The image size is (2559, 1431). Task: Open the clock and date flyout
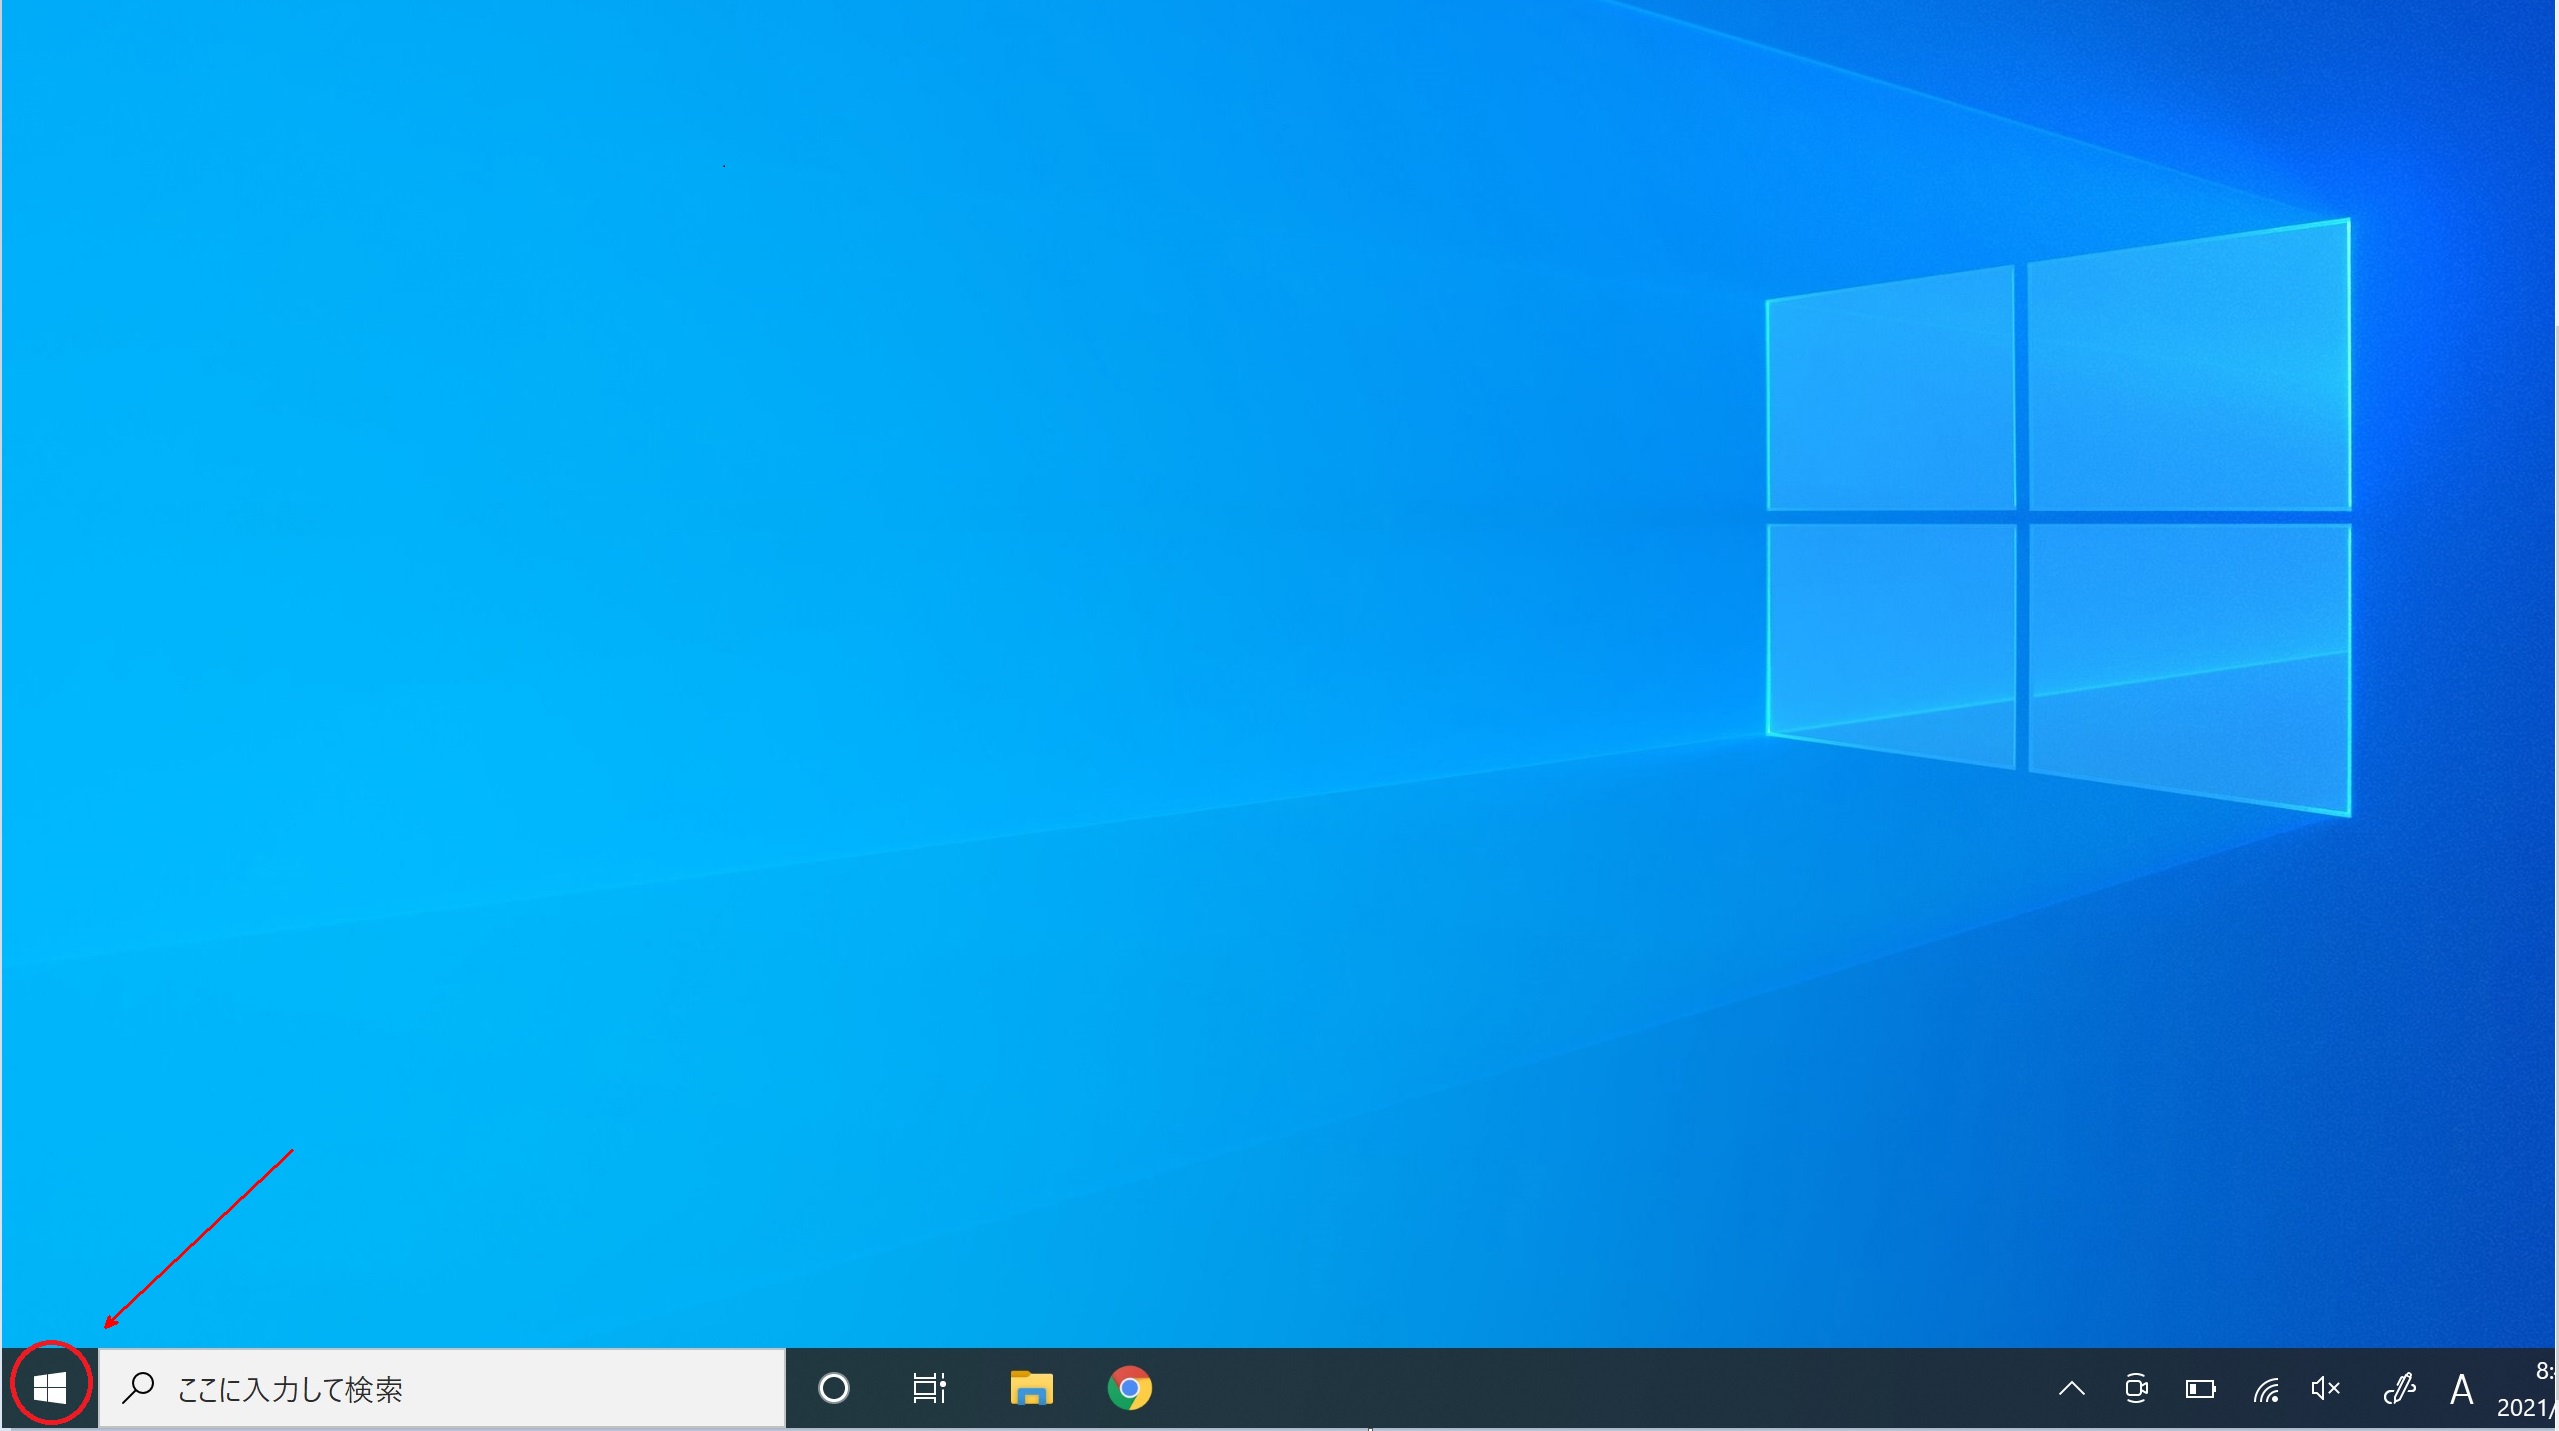click(x=2526, y=1388)
